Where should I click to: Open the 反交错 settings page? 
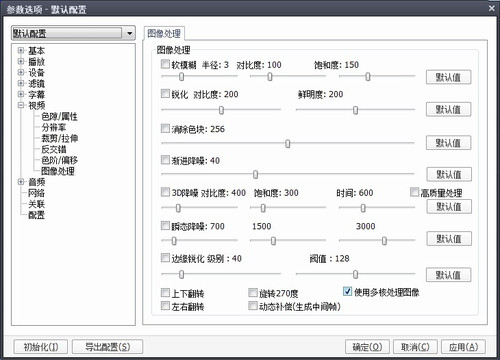[54, 149]
